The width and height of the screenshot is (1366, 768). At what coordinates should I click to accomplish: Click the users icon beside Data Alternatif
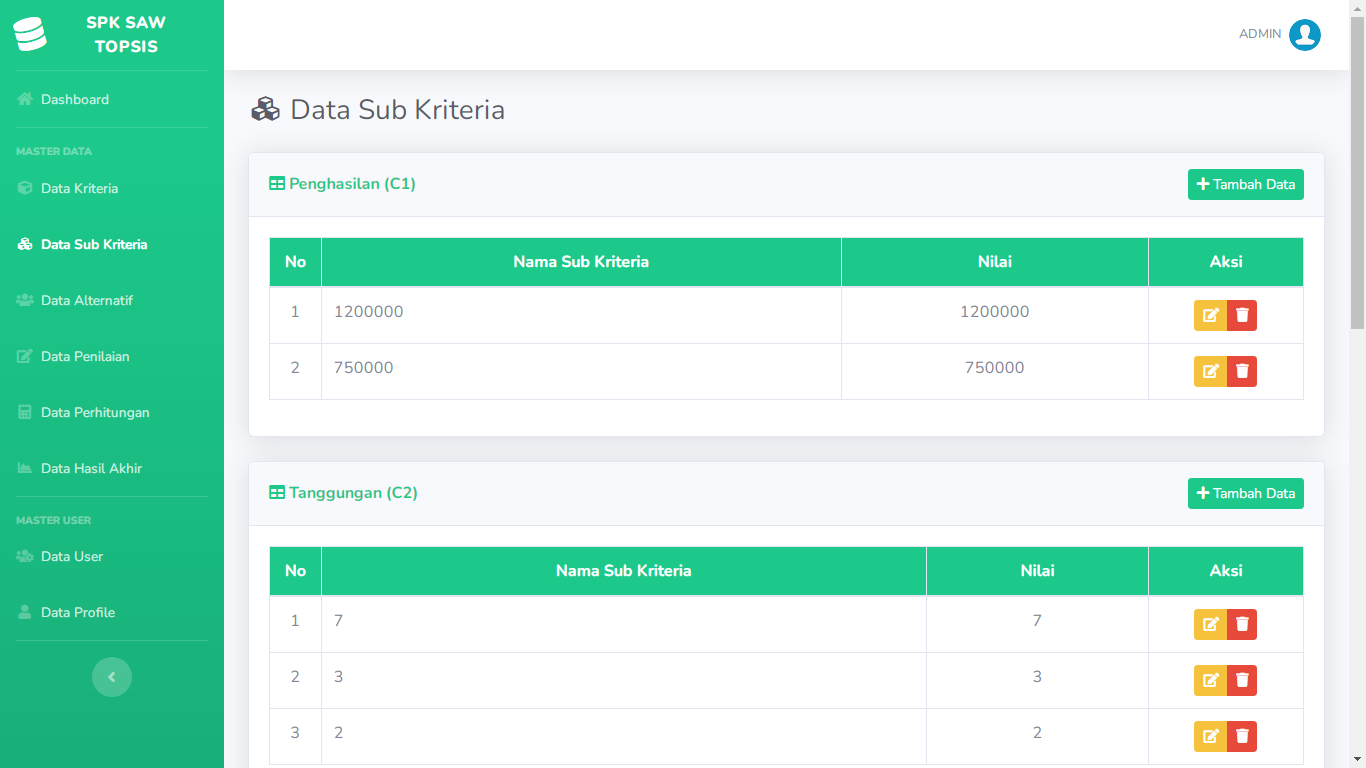[25, 300]
